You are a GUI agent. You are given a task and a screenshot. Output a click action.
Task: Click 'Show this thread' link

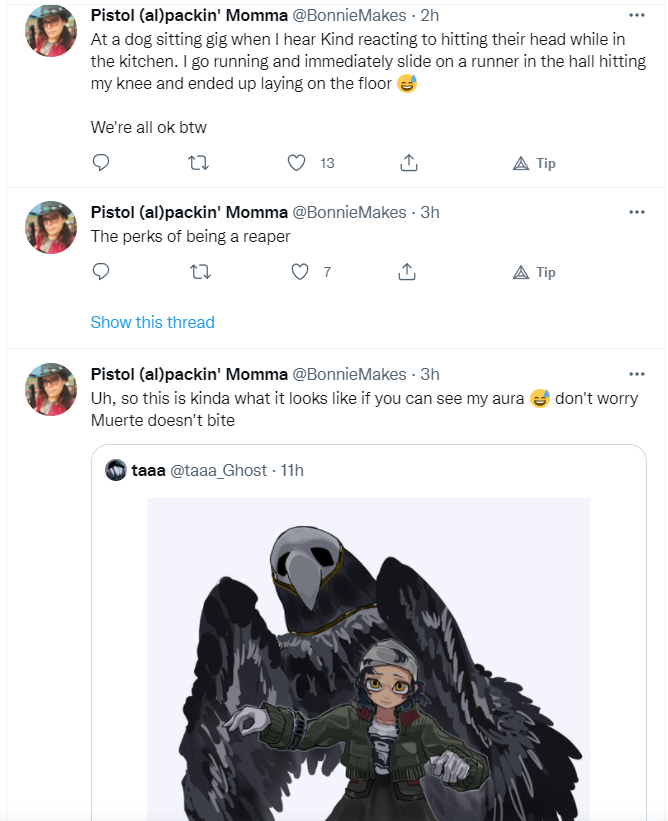click(x=152, y=322)
